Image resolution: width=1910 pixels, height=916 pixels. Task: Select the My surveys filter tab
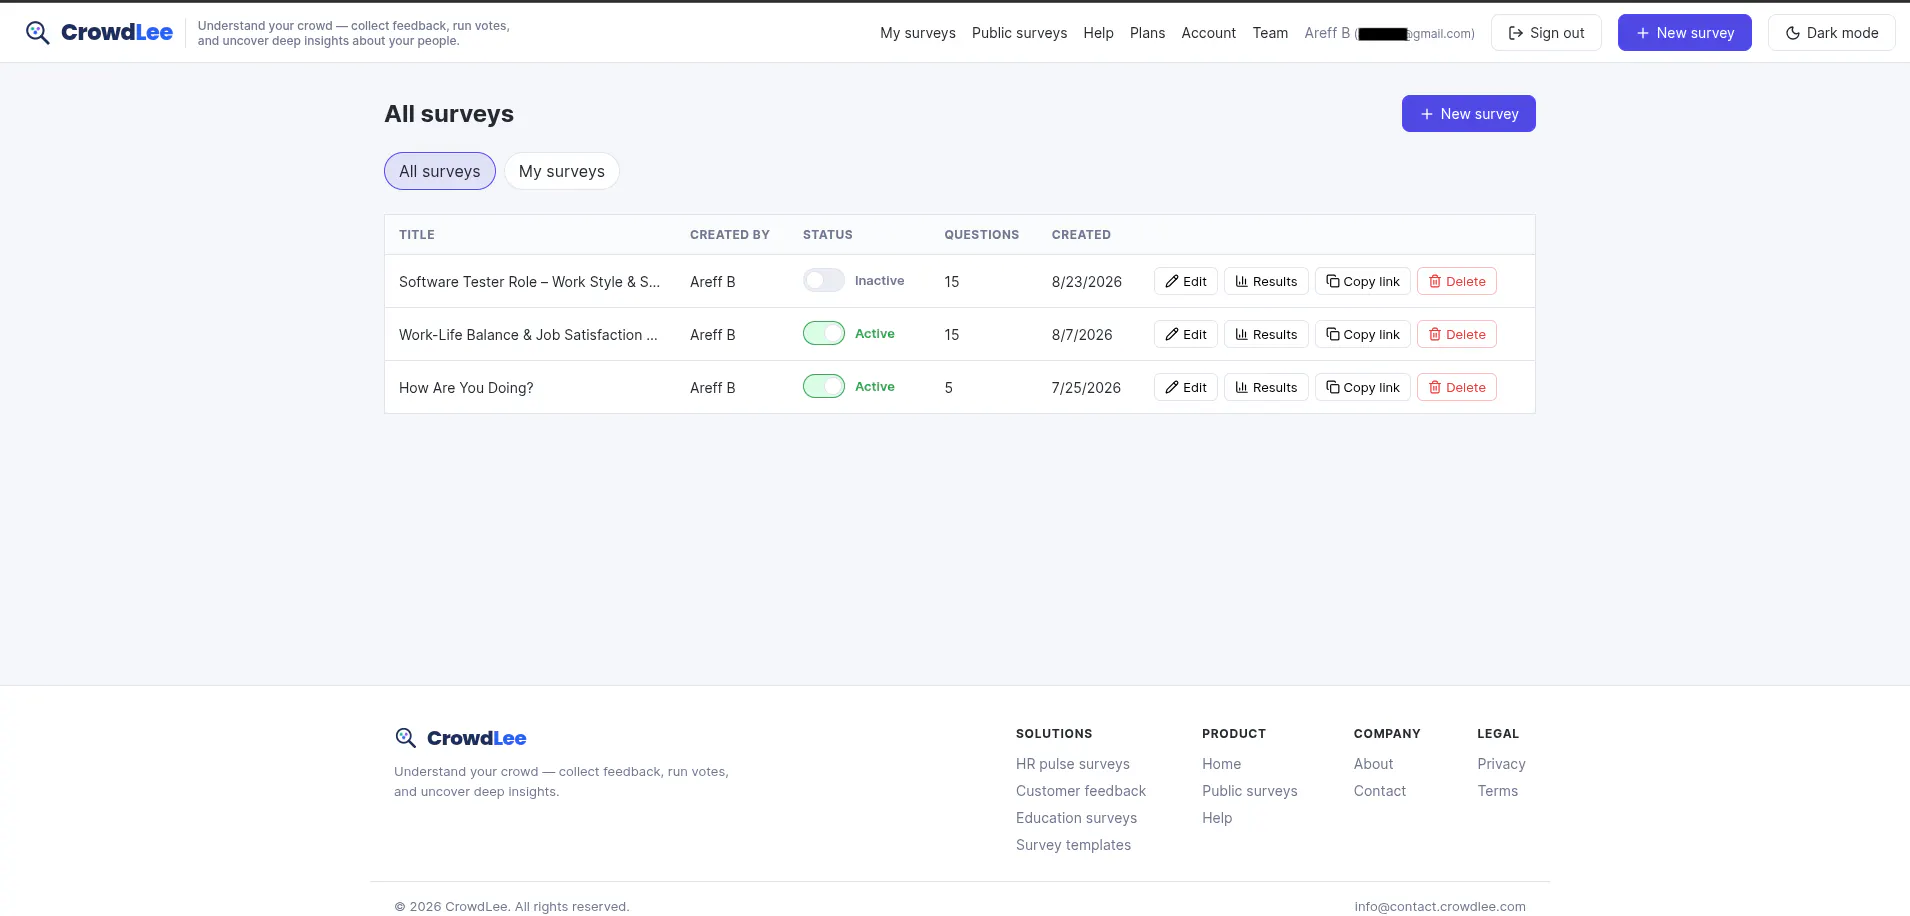[562, 171]
